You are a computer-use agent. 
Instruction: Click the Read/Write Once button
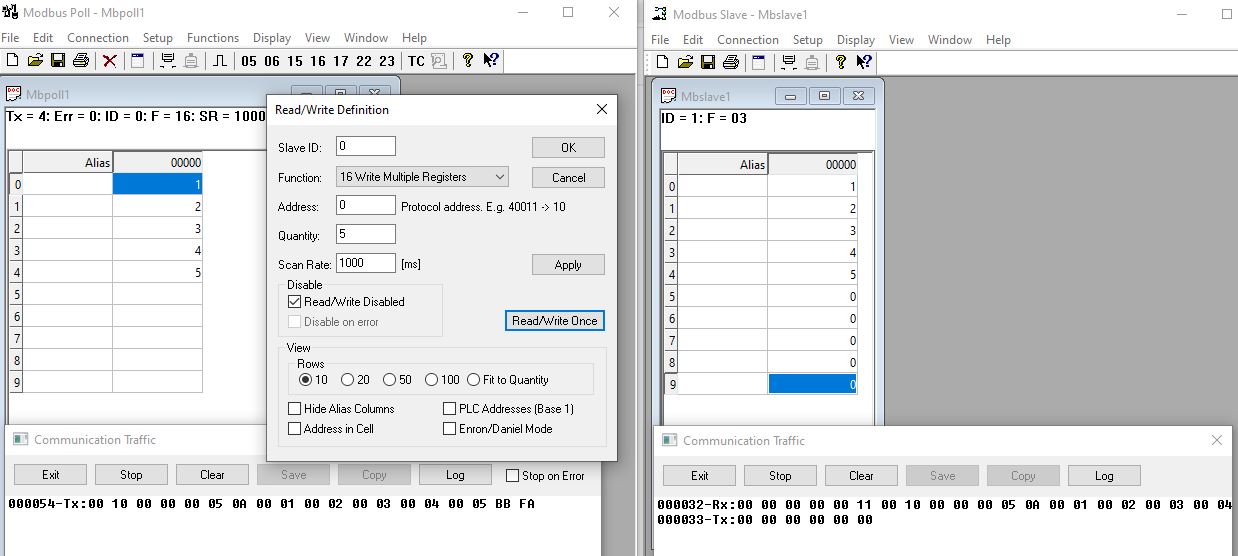click(x=555, y=321)
